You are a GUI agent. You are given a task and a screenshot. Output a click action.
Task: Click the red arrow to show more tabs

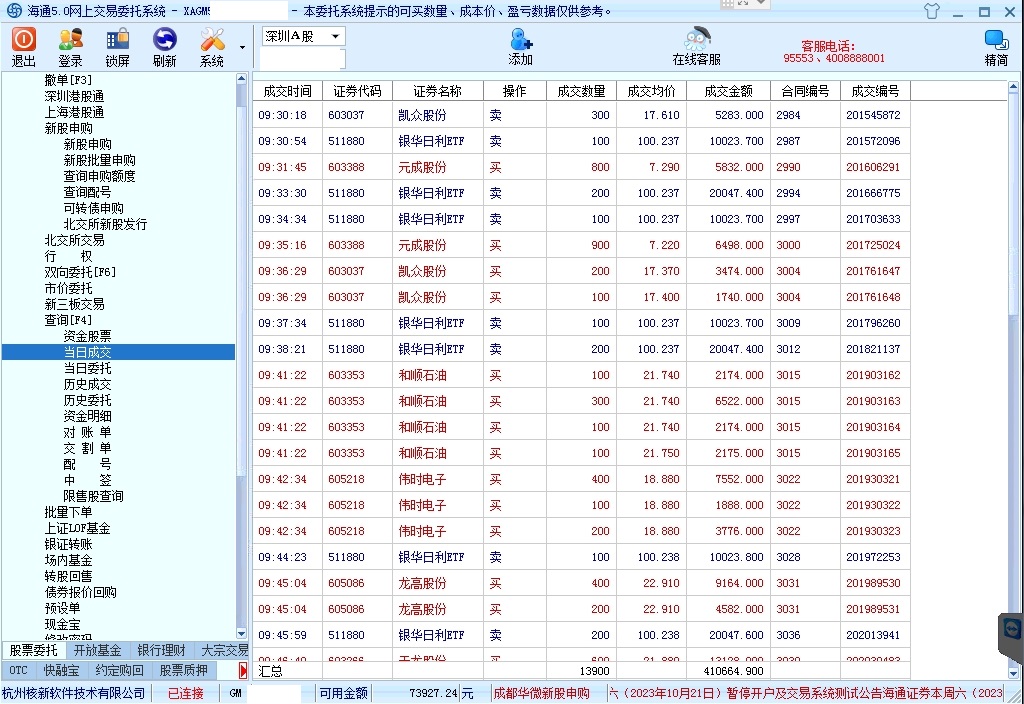(242, 670)
